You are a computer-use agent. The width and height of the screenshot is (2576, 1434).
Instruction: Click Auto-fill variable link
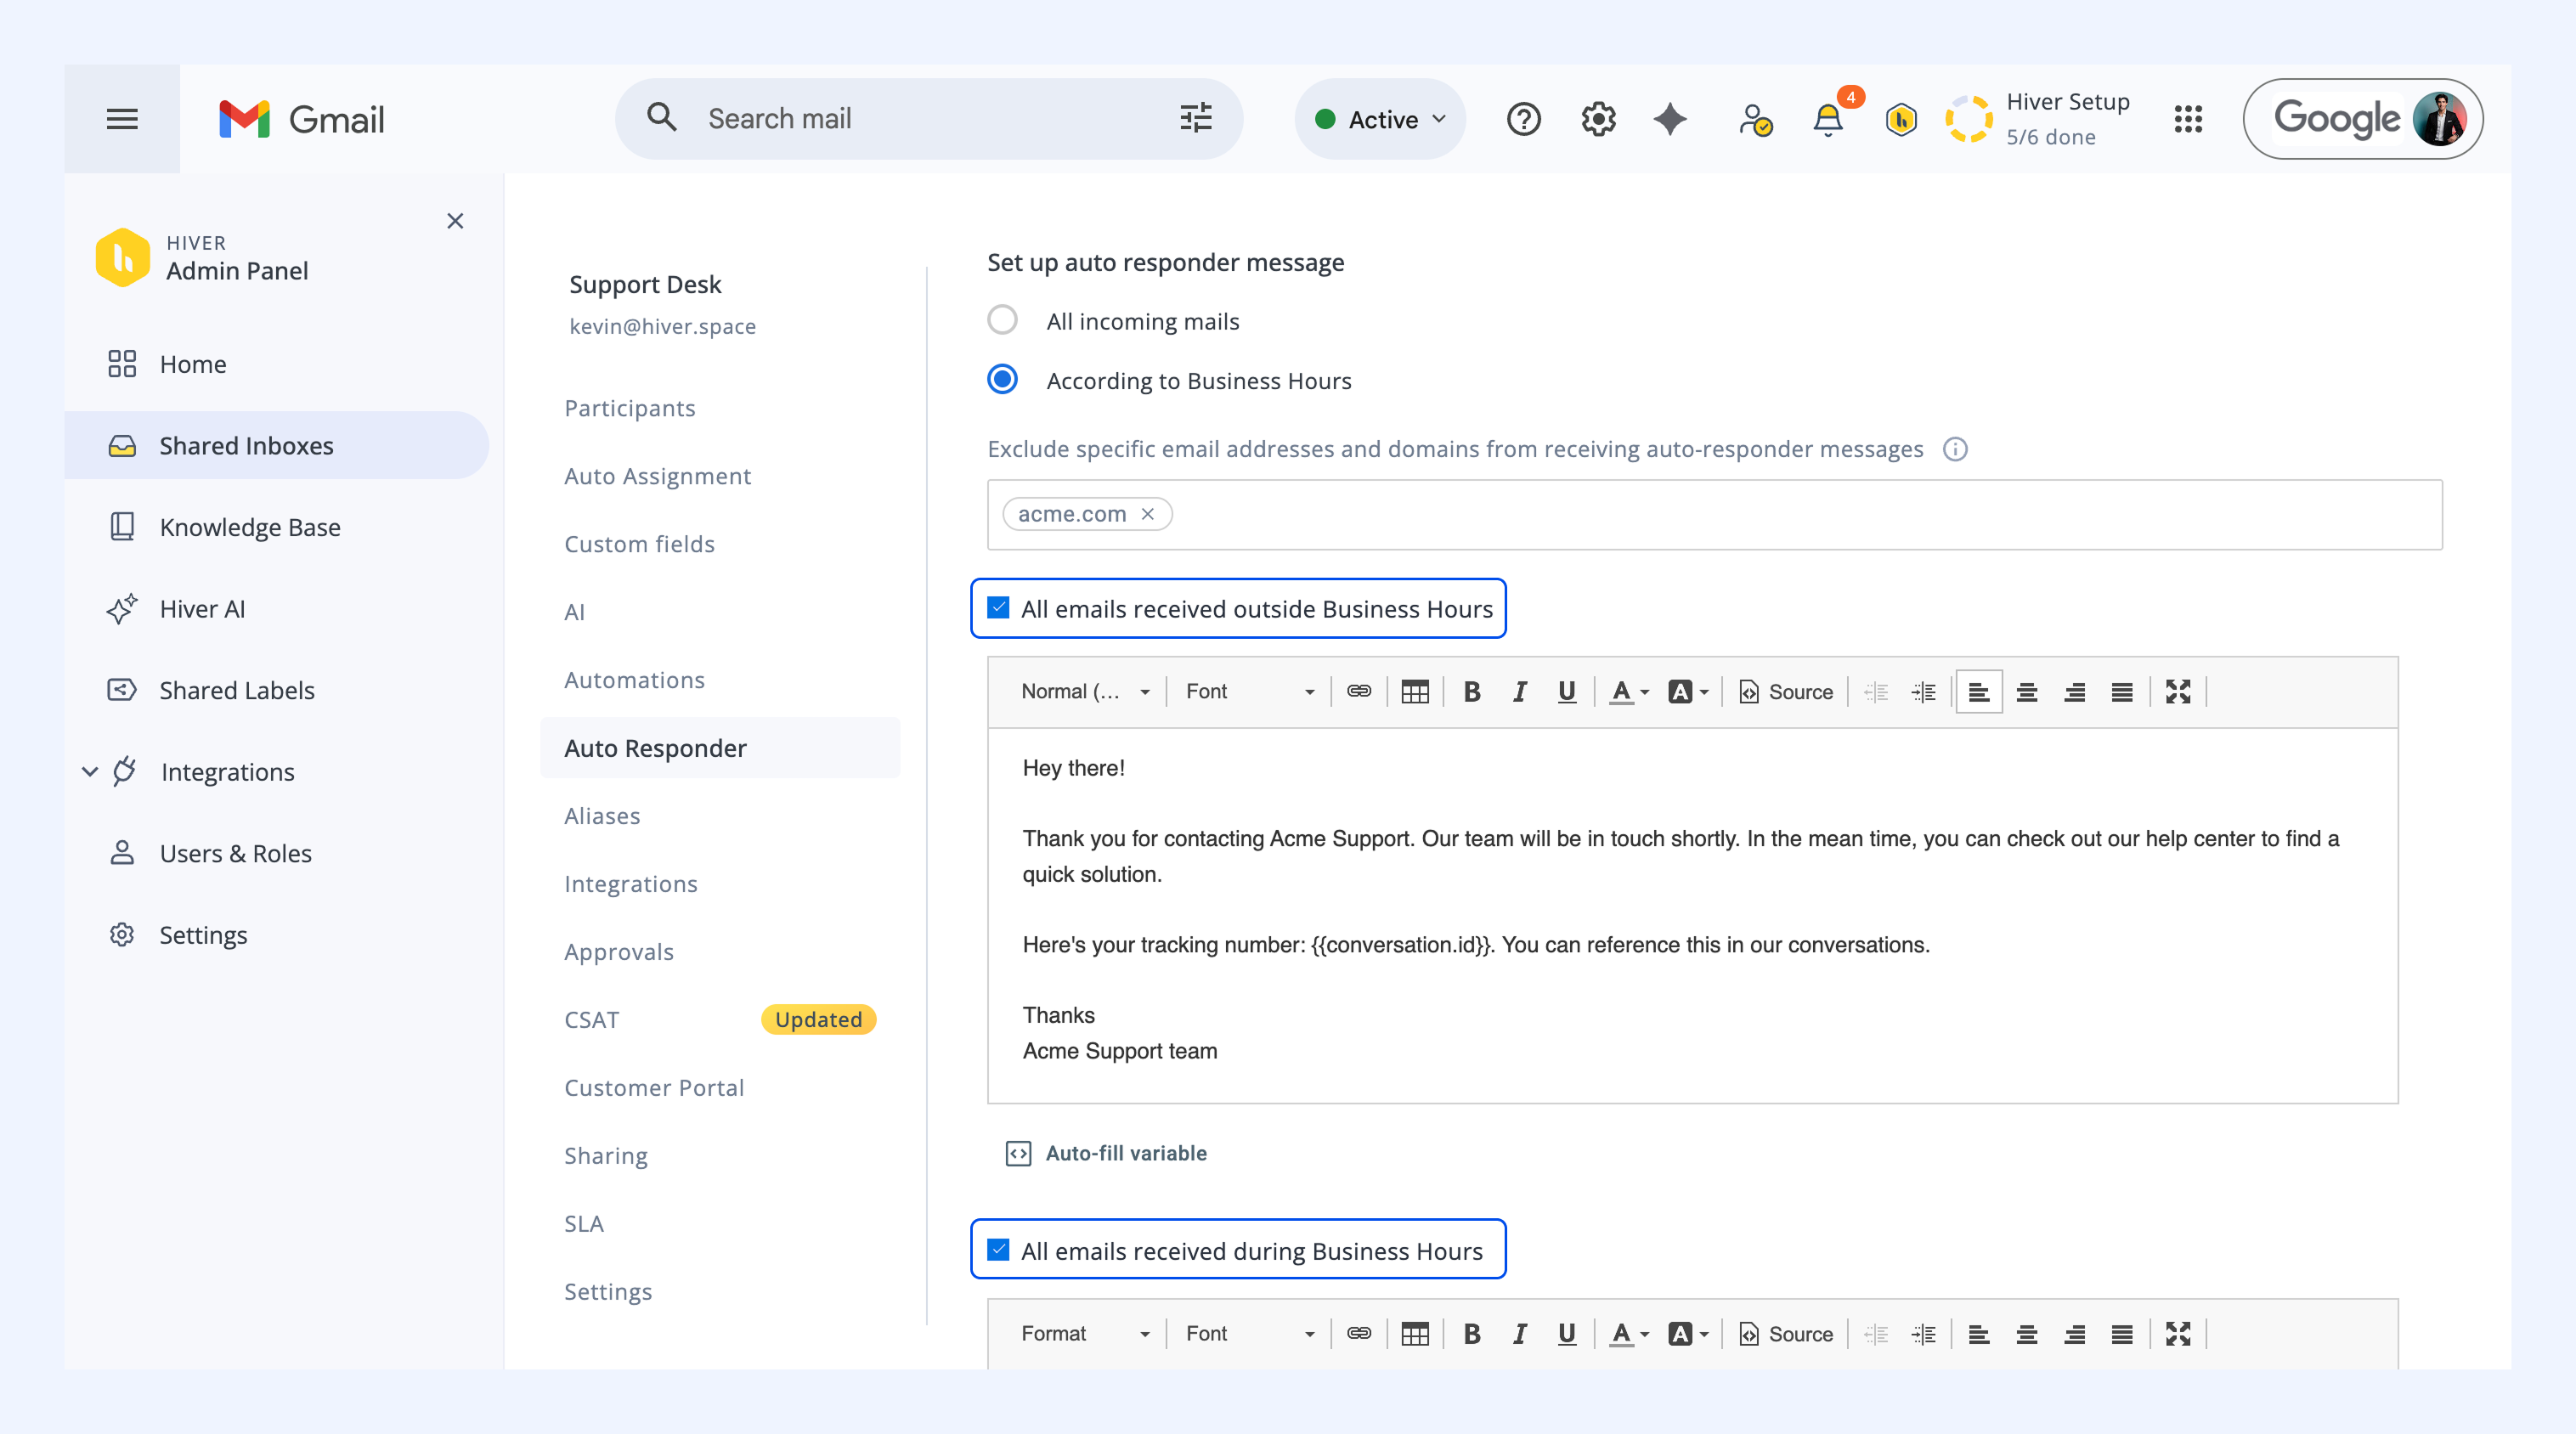point(1105,1153)
